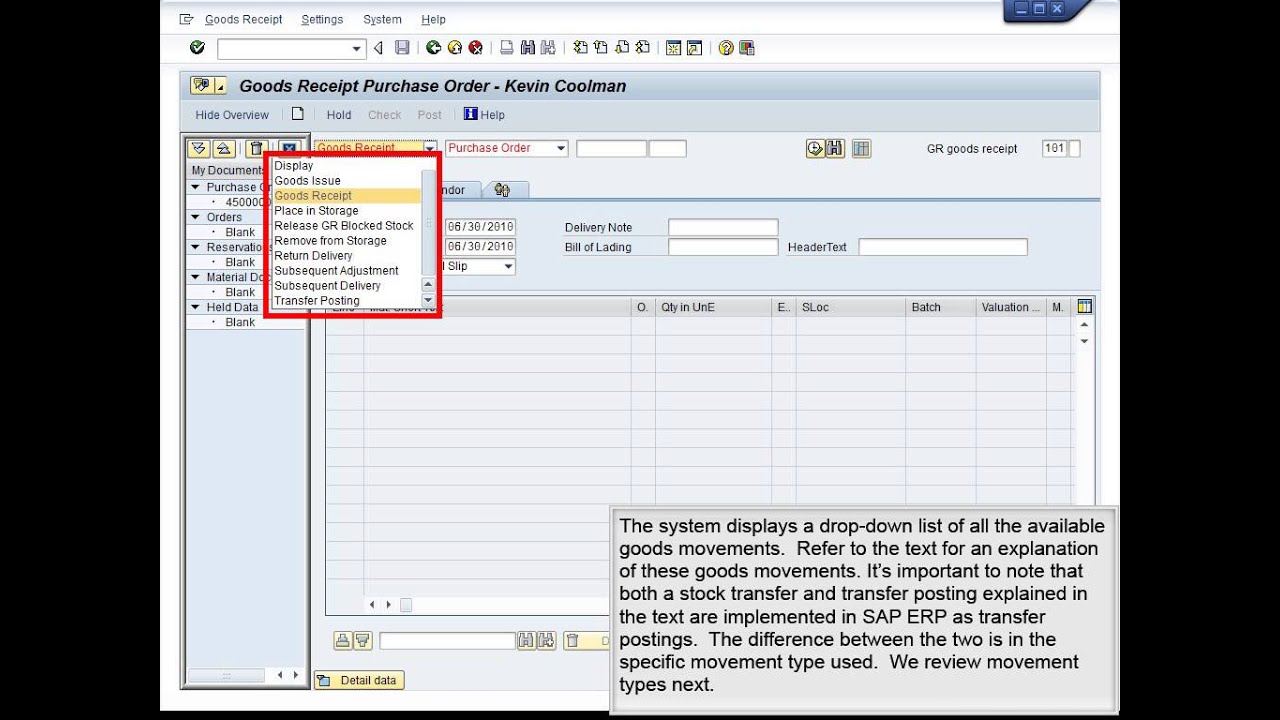Click the Generate Shortcut icon
The height and width of the screenshot is (720, 1280).
694,48
